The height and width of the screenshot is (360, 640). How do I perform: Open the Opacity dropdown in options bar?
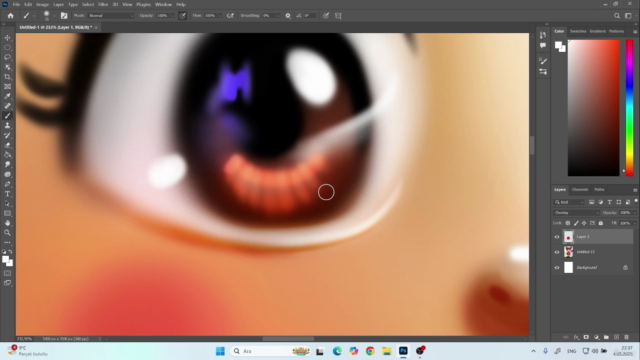pyautogui.click(x=172, y=16)
